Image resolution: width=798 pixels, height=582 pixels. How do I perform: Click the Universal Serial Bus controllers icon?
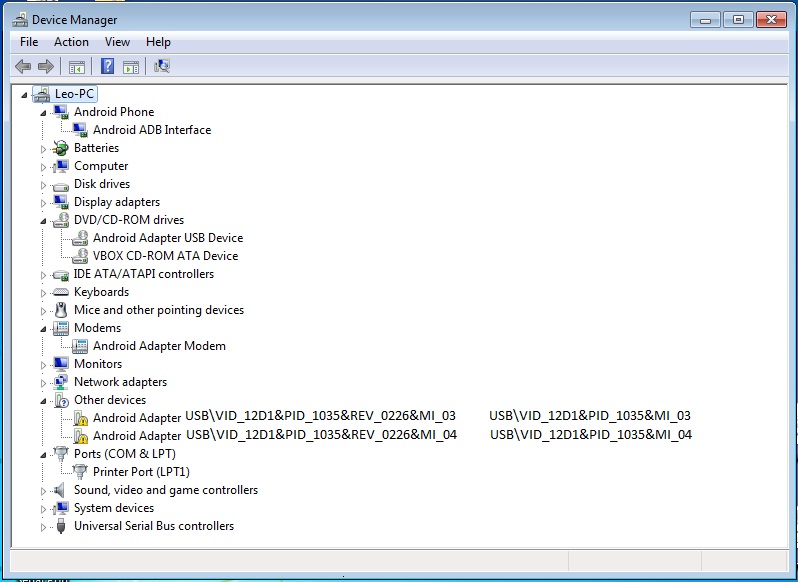click(61, 526)
